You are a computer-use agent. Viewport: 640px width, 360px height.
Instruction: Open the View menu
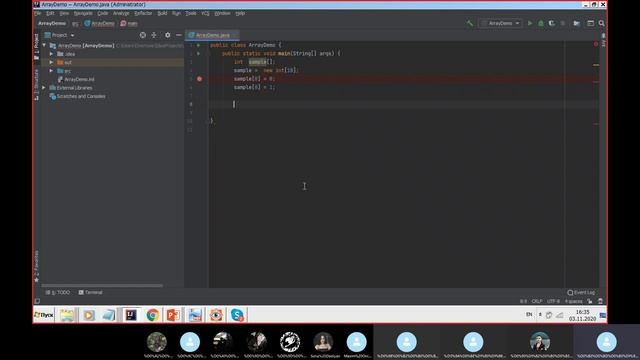64,13
